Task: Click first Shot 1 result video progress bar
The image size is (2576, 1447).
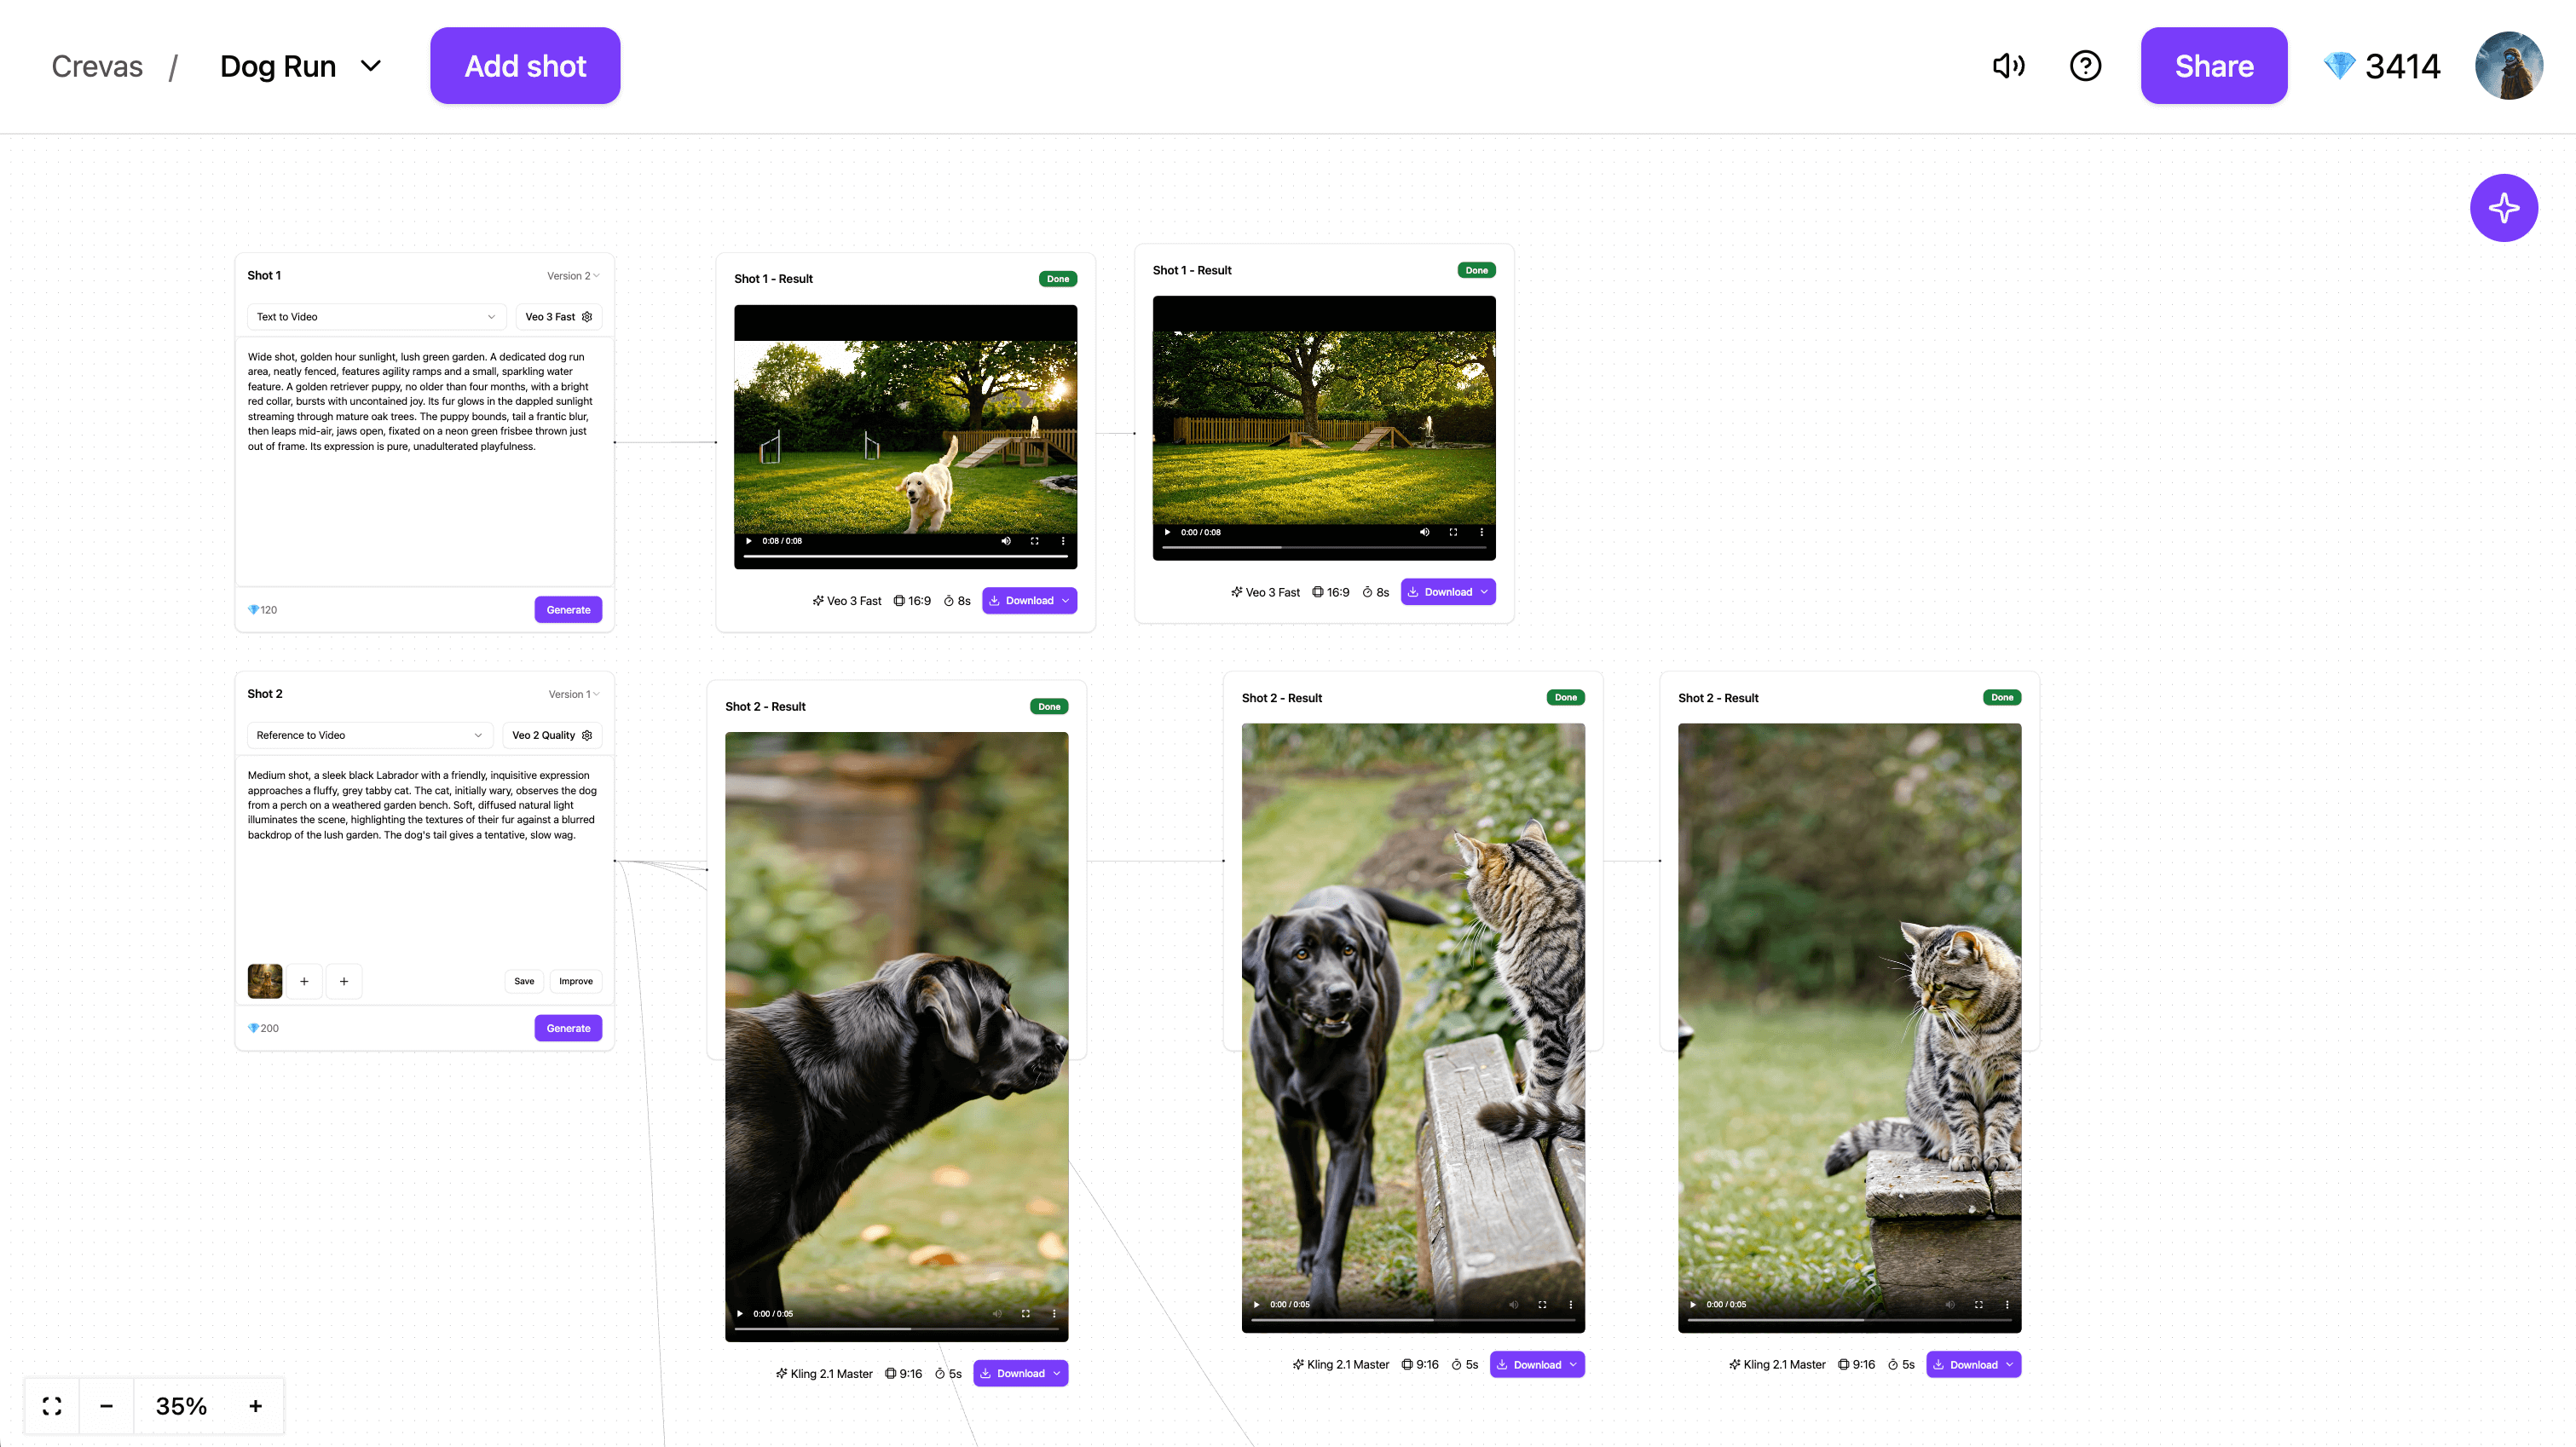Action: 905,556
